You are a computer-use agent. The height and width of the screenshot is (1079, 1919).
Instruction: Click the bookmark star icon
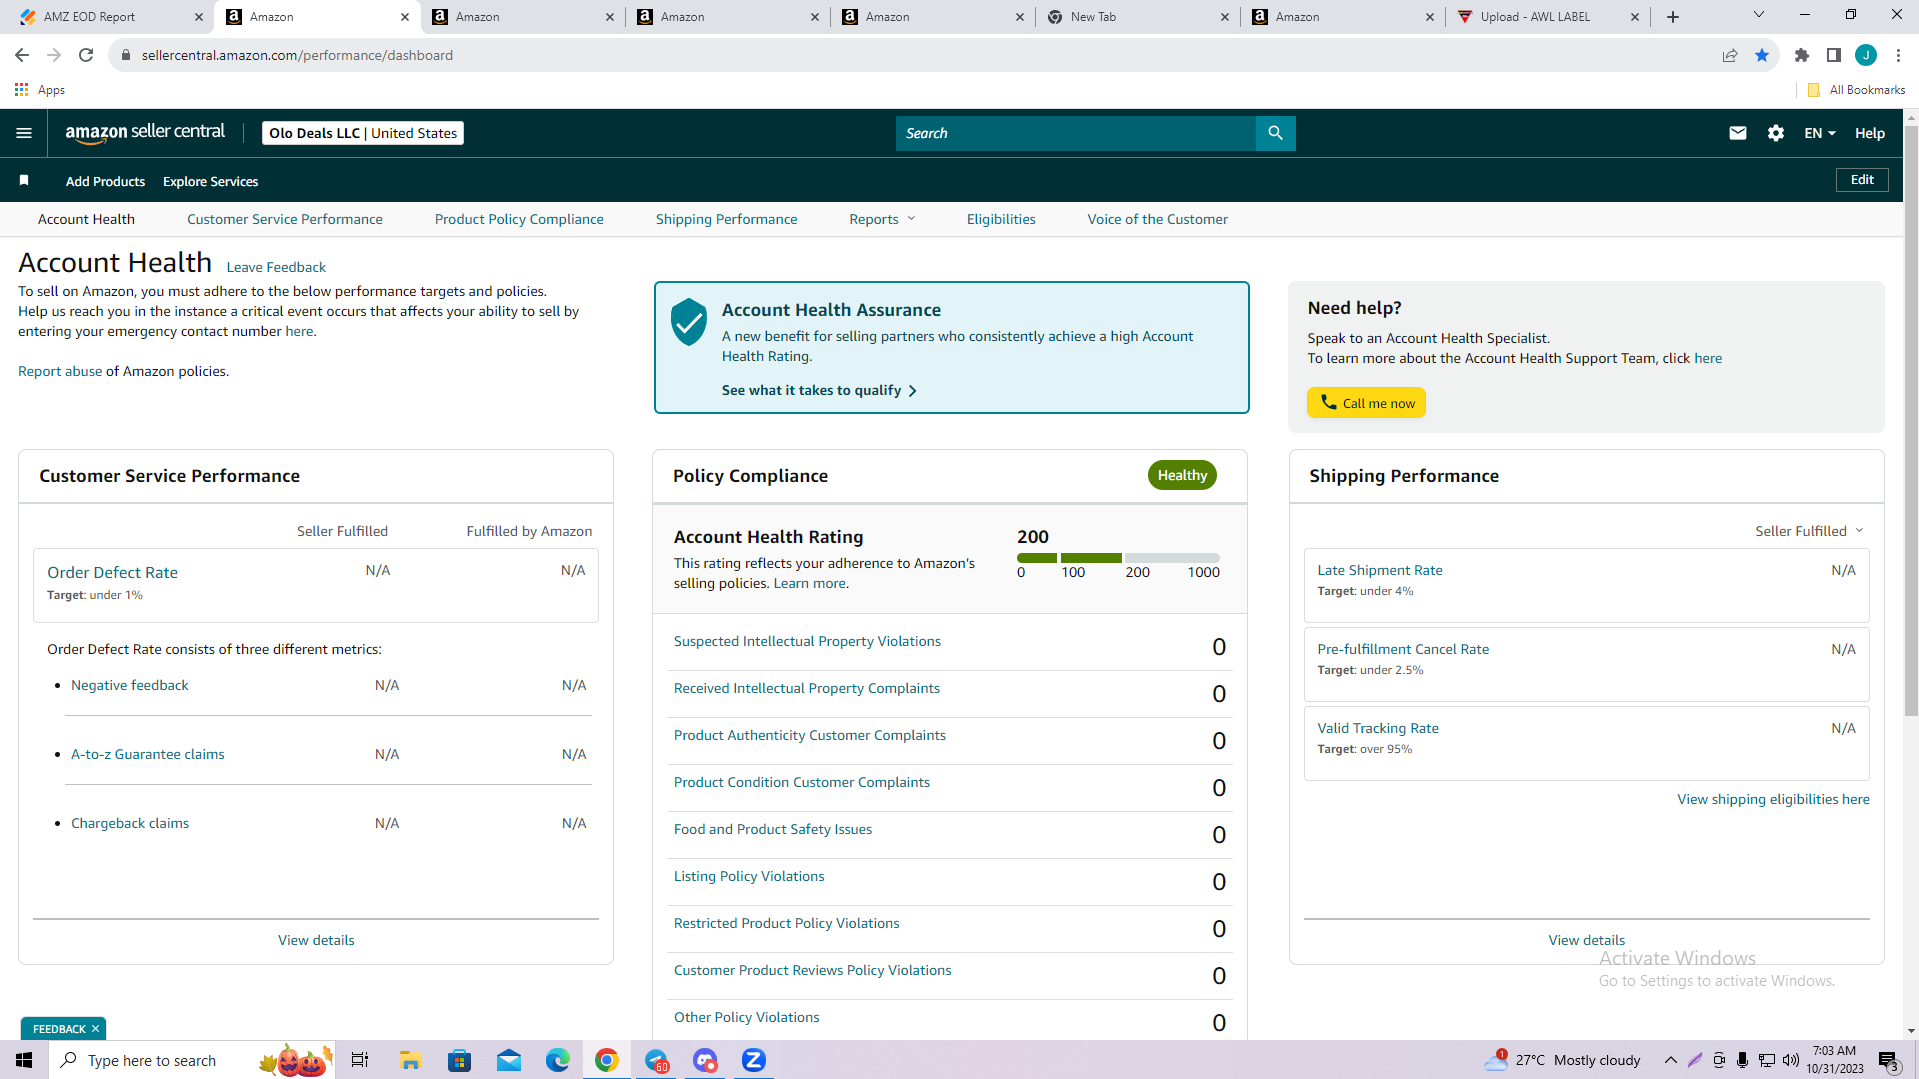click(x=1762, y=55)
